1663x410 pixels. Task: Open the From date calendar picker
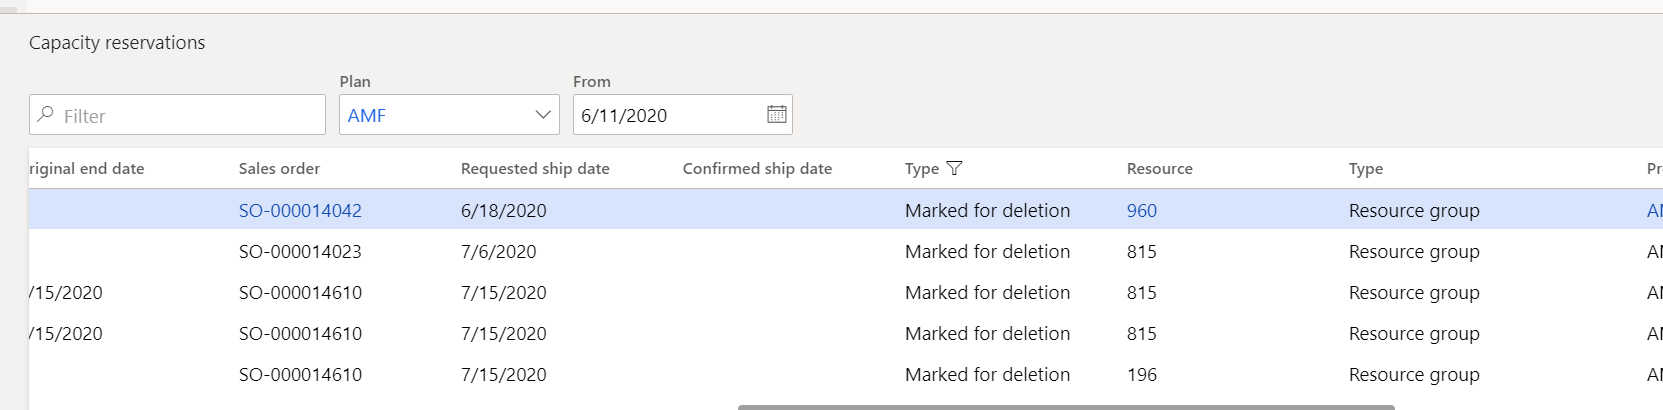point(776,115)
